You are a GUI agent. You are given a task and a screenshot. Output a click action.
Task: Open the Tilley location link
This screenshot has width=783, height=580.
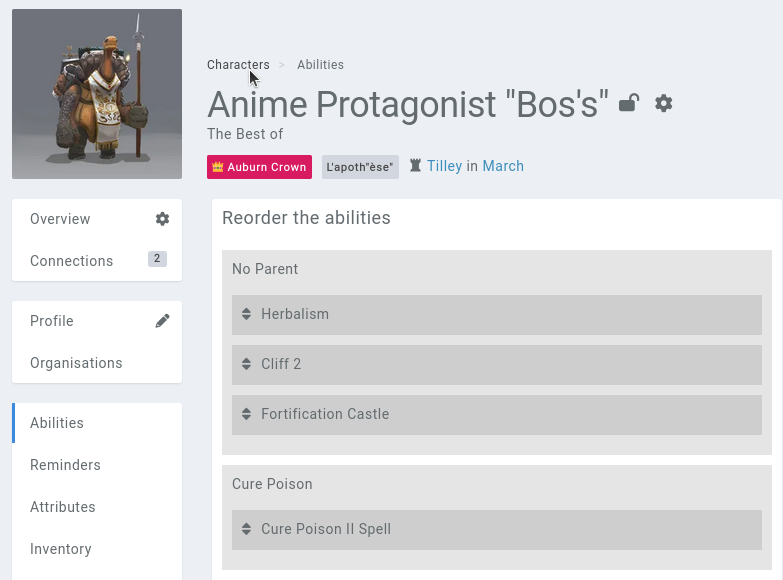point(444,166)
